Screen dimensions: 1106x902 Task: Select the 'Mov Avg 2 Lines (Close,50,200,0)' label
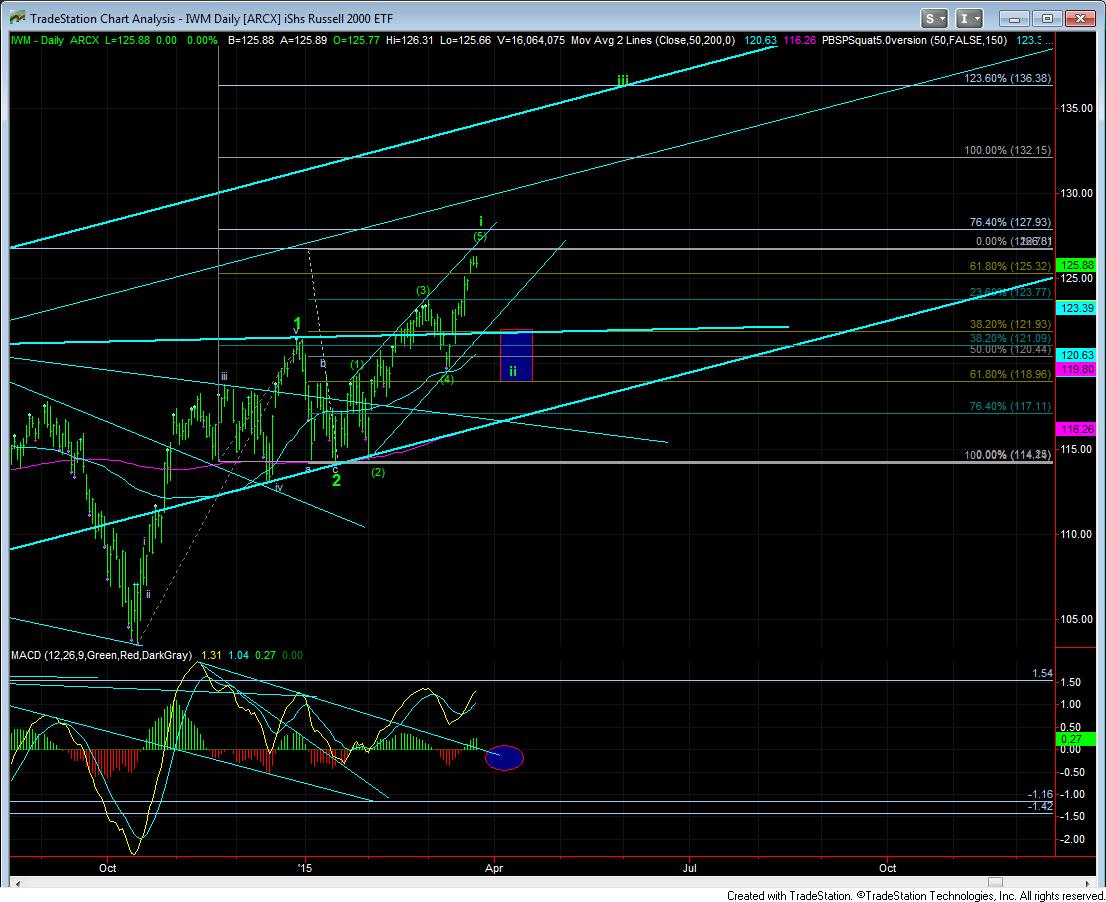[653, 40]
